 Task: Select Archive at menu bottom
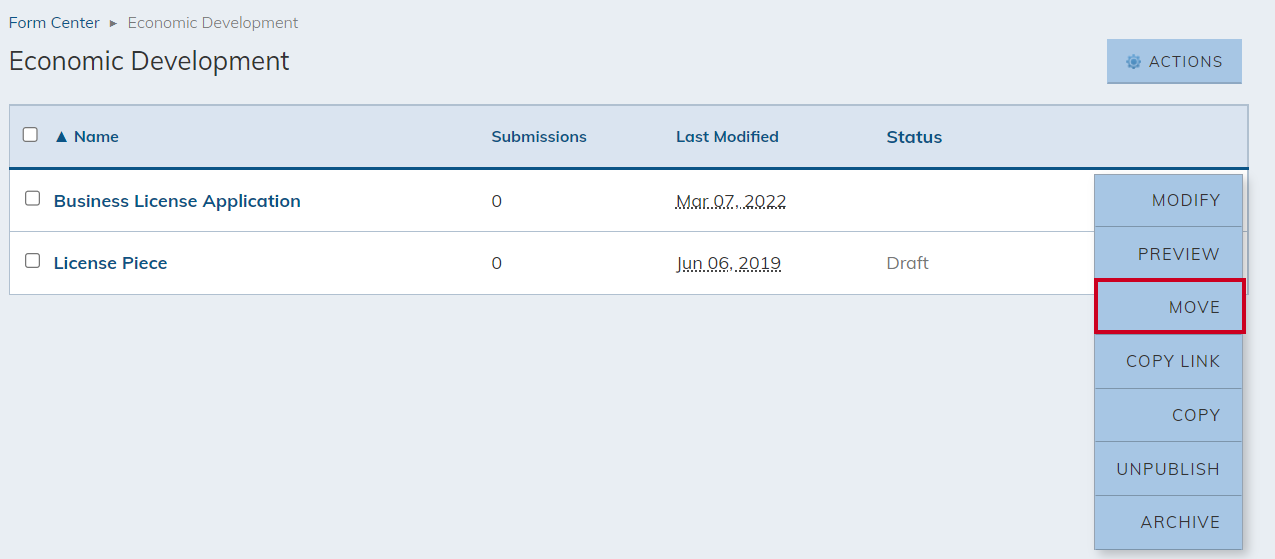1169,522
